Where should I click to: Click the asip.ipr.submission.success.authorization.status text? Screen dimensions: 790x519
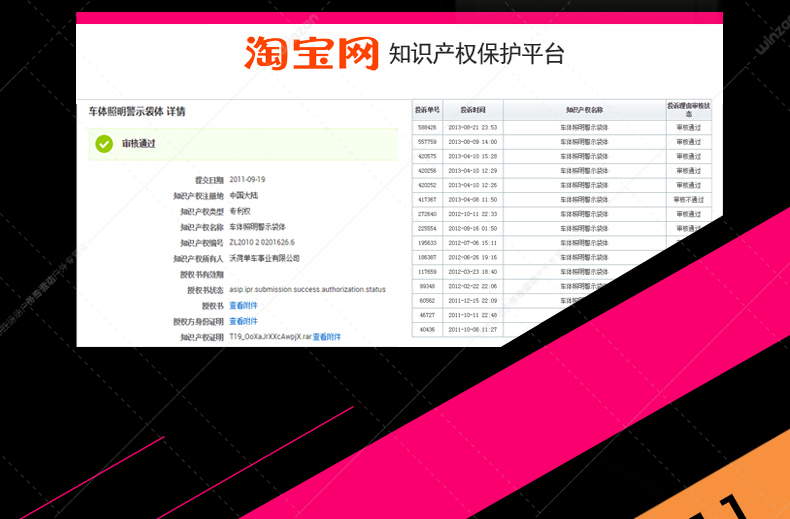click(x=307, y=289)
